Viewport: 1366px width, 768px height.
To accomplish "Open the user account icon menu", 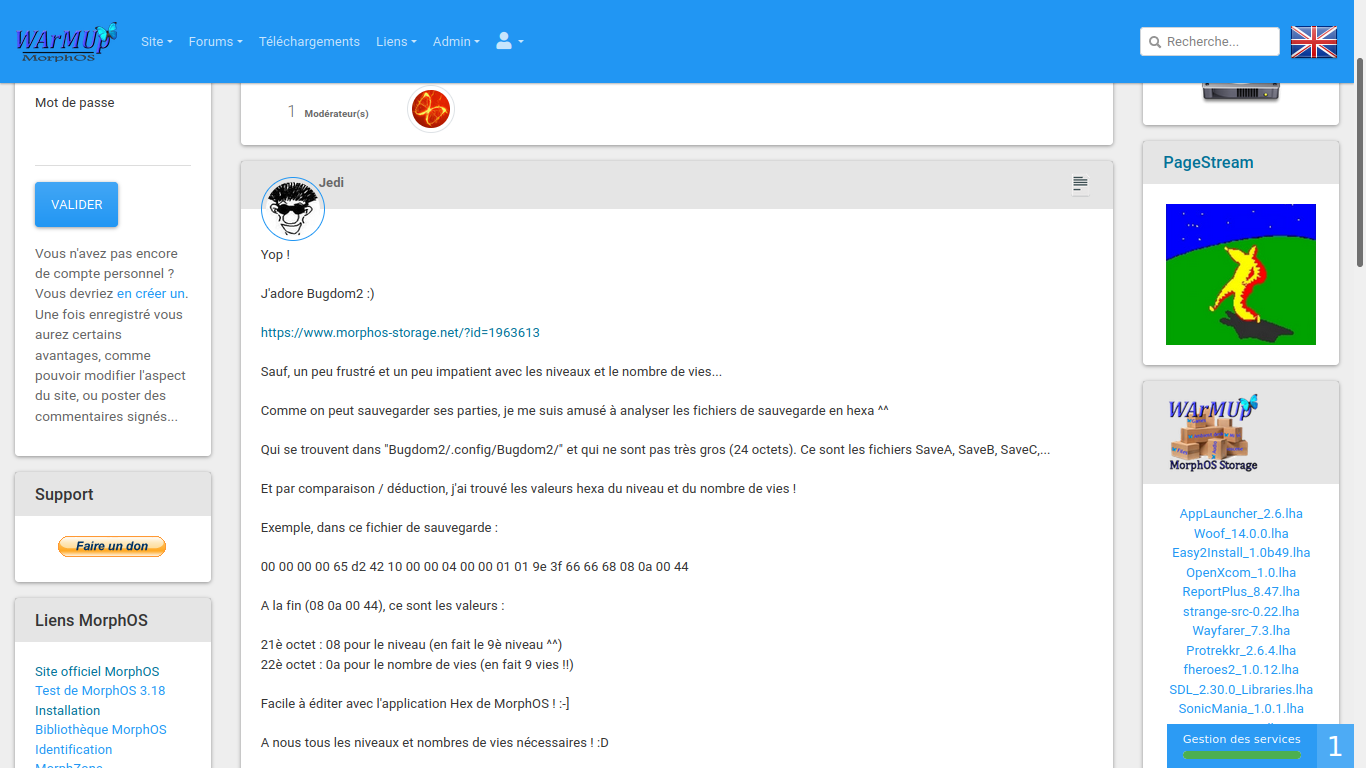I will point(509,41).
